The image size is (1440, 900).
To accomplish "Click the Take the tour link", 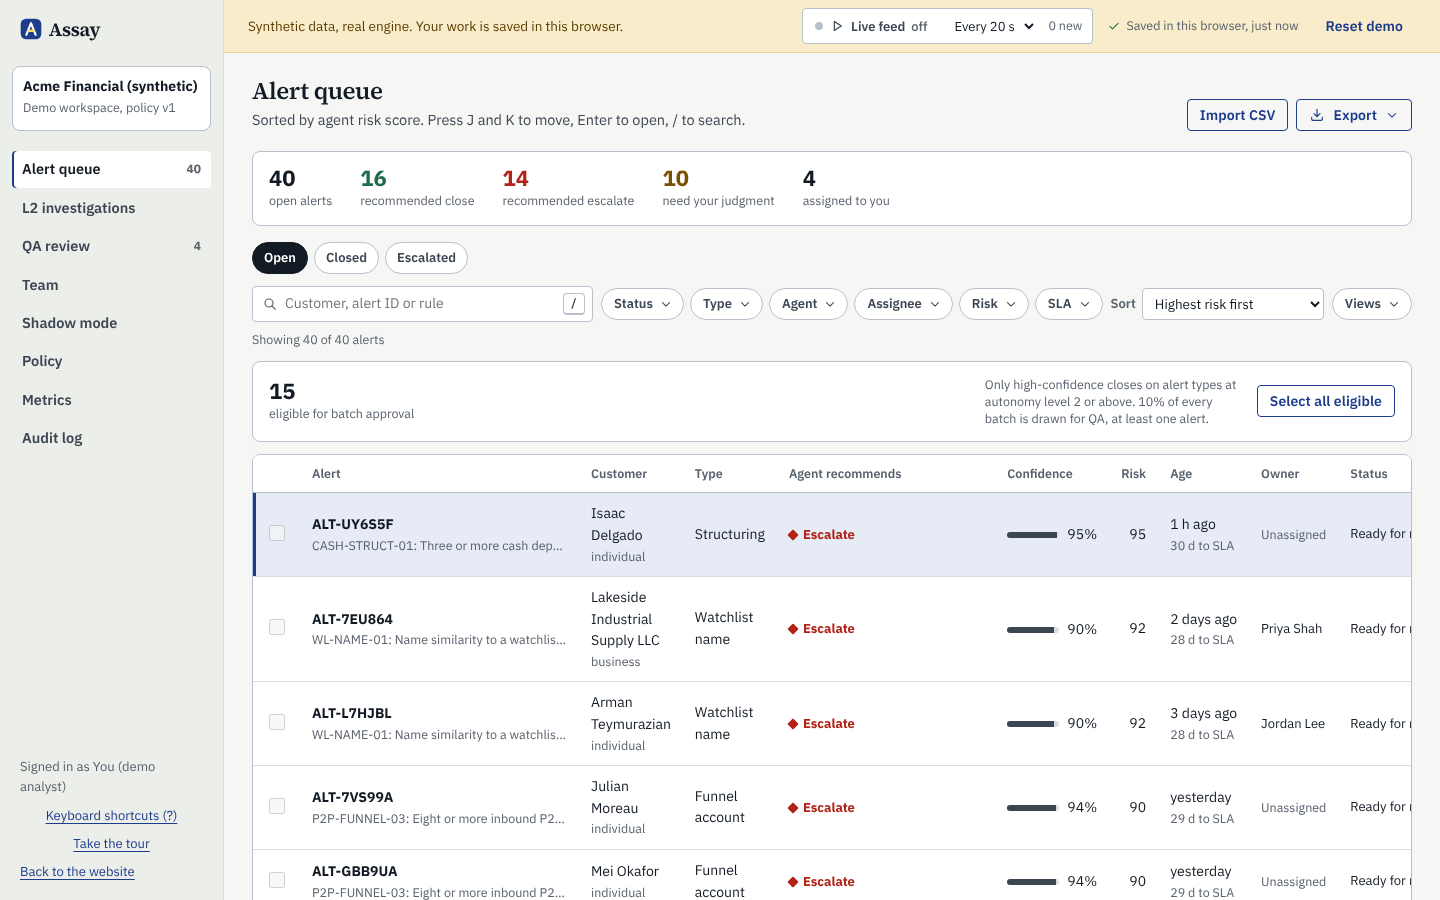I will (x=111, y=844).
